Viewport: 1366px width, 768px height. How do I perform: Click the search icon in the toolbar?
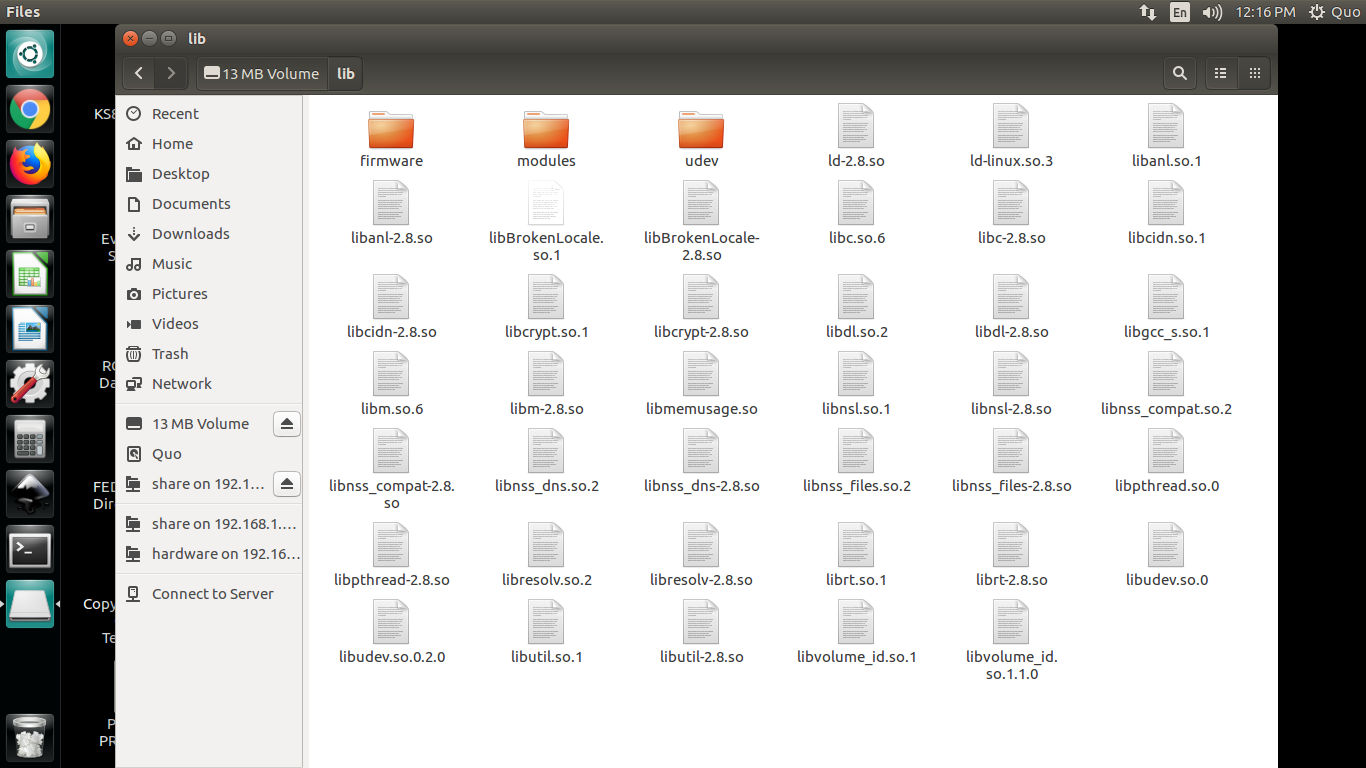click(1180, 73)
